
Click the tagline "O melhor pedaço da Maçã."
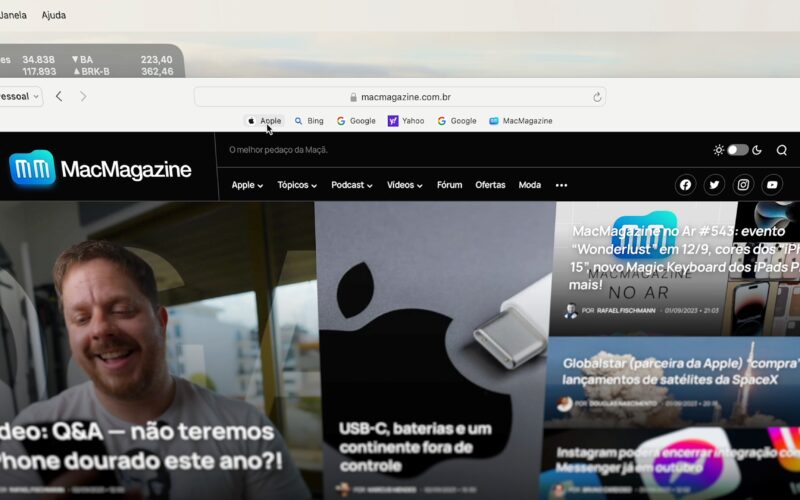[278, 150]
